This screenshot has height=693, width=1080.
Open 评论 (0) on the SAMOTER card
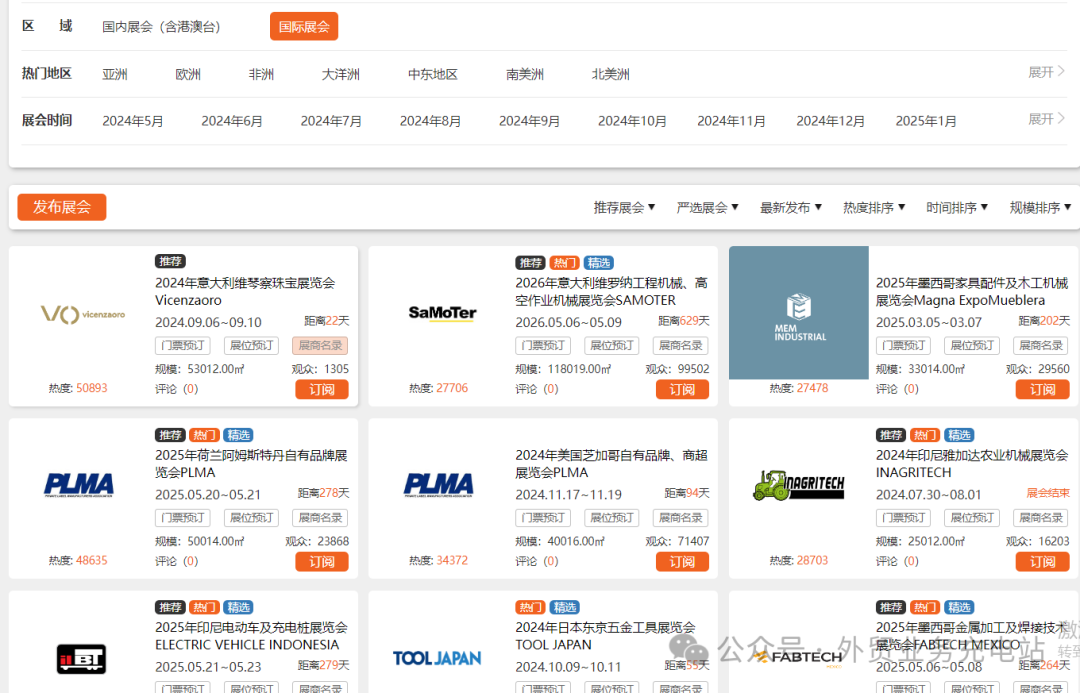[x=537, y=389]
